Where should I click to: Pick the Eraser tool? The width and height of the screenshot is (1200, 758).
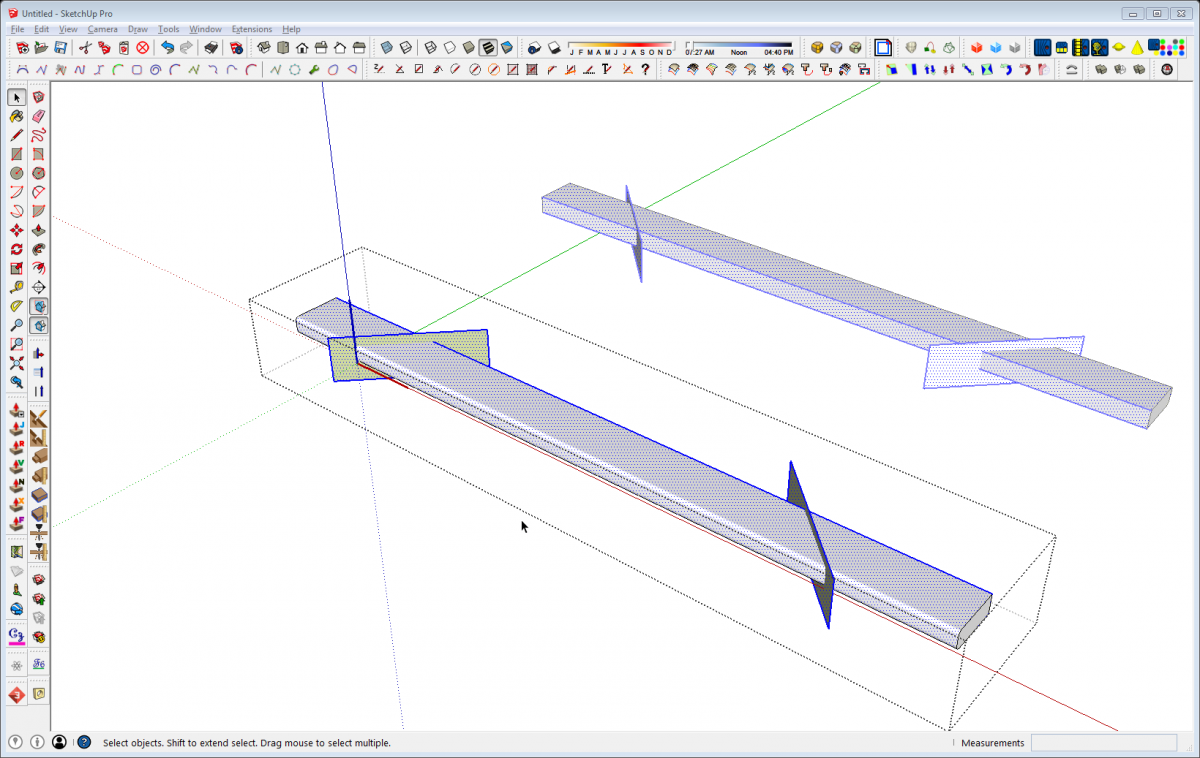pyautogui.click(x=38, y=116)
